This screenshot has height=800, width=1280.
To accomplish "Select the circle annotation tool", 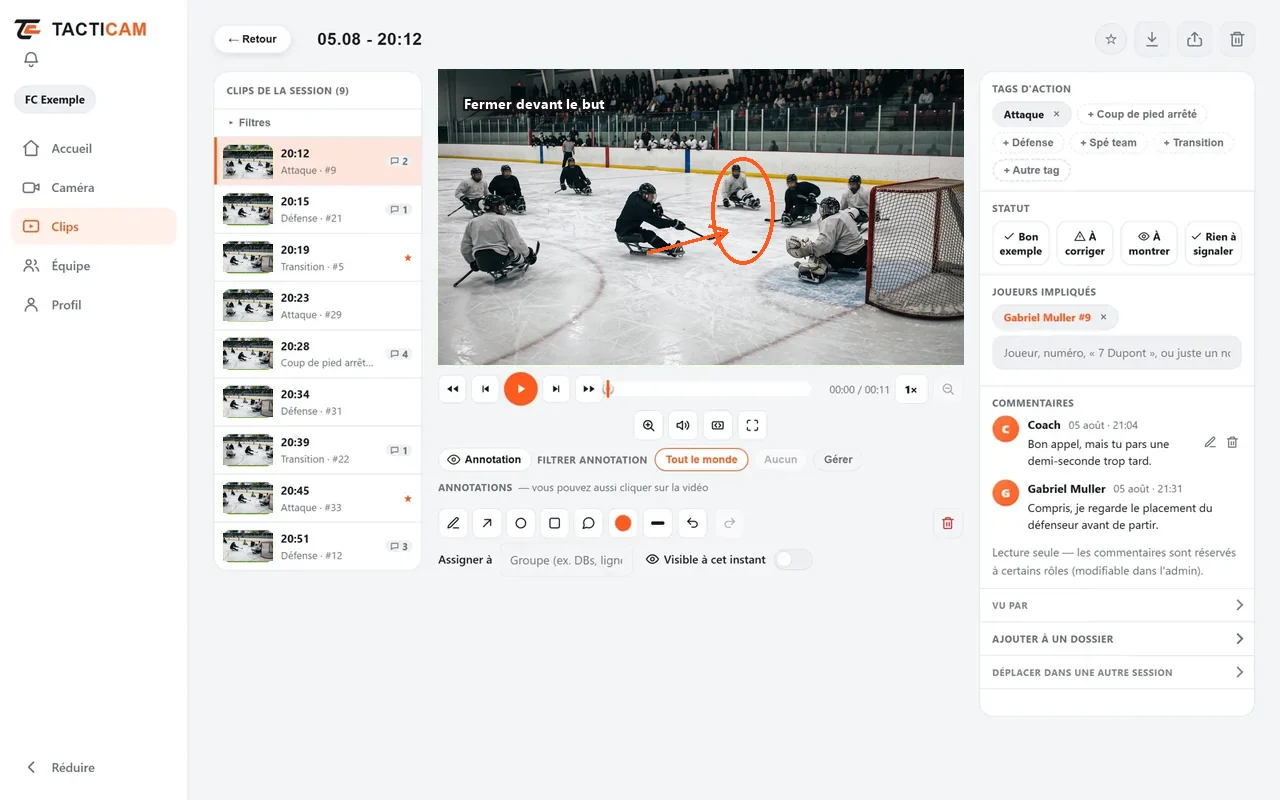I will tap(521, 523).
